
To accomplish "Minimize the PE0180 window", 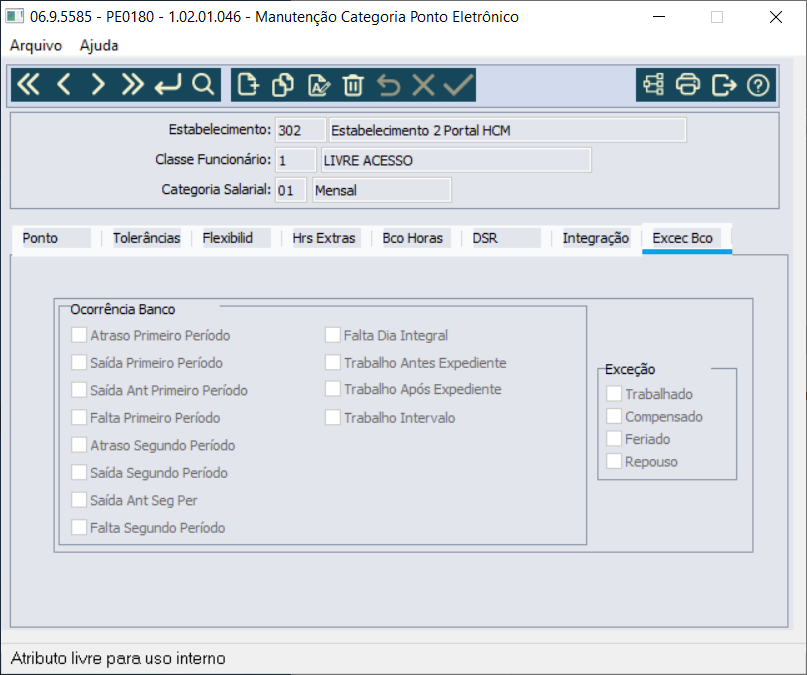I will (x=659, y=17).
